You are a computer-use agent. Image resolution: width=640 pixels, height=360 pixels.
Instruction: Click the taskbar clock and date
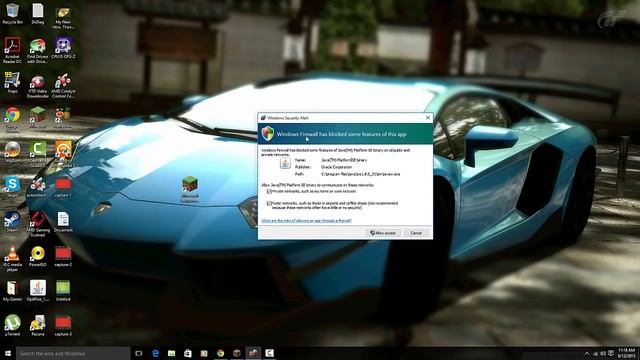click(627, 353)
